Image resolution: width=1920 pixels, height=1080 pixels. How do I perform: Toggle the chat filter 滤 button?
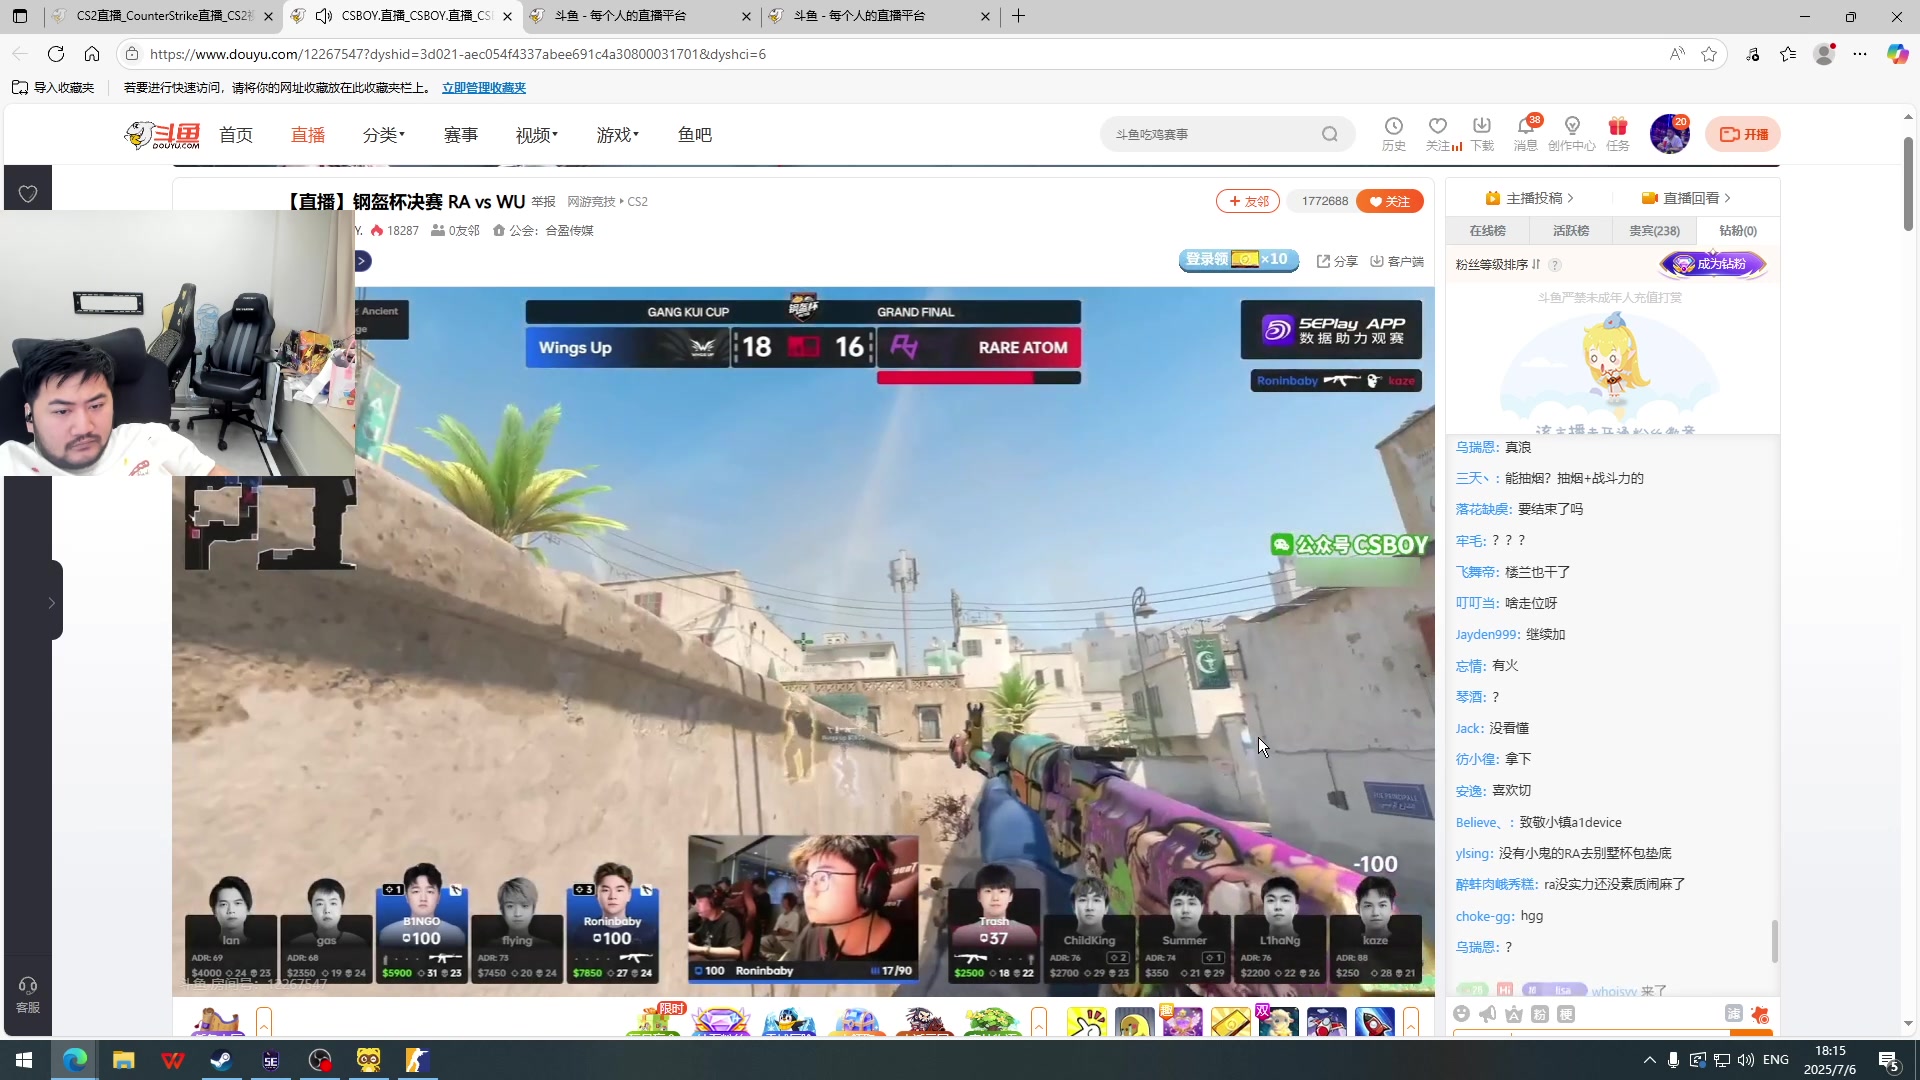(x=1733, y=1014)
